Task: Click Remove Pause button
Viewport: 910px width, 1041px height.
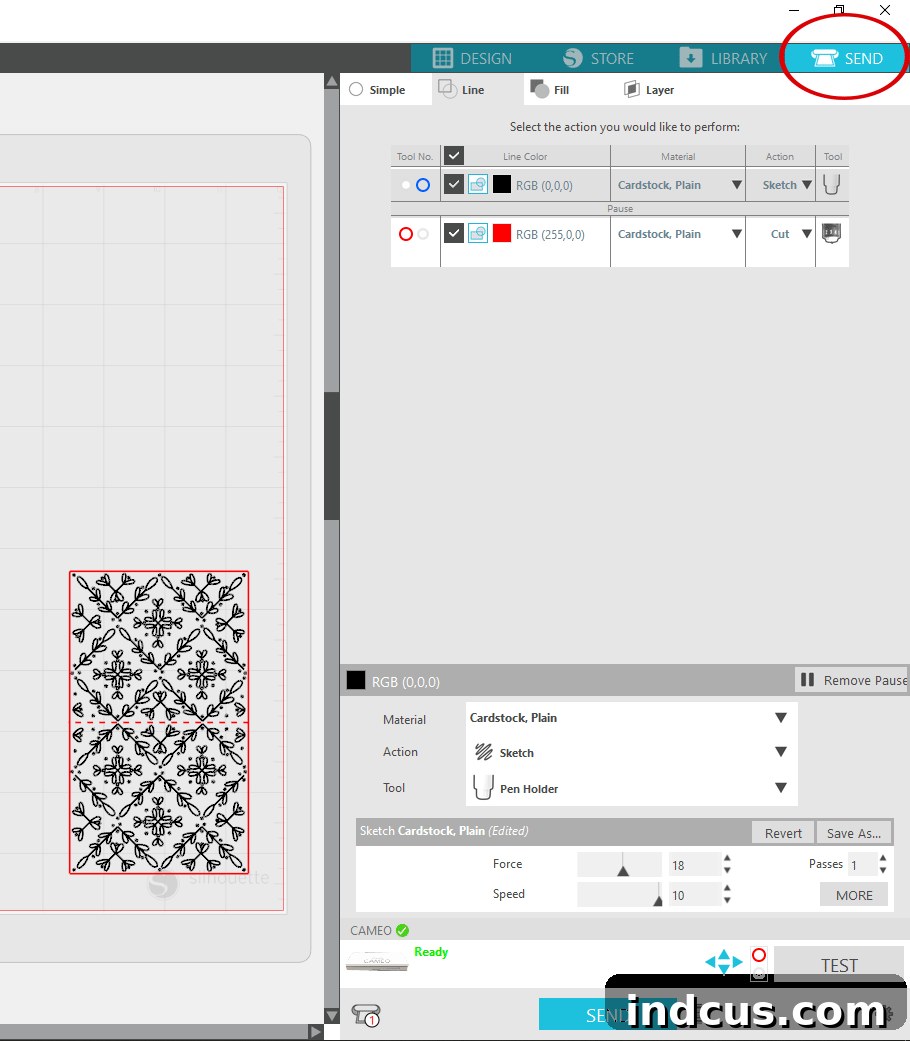Action: coord(852,680)
